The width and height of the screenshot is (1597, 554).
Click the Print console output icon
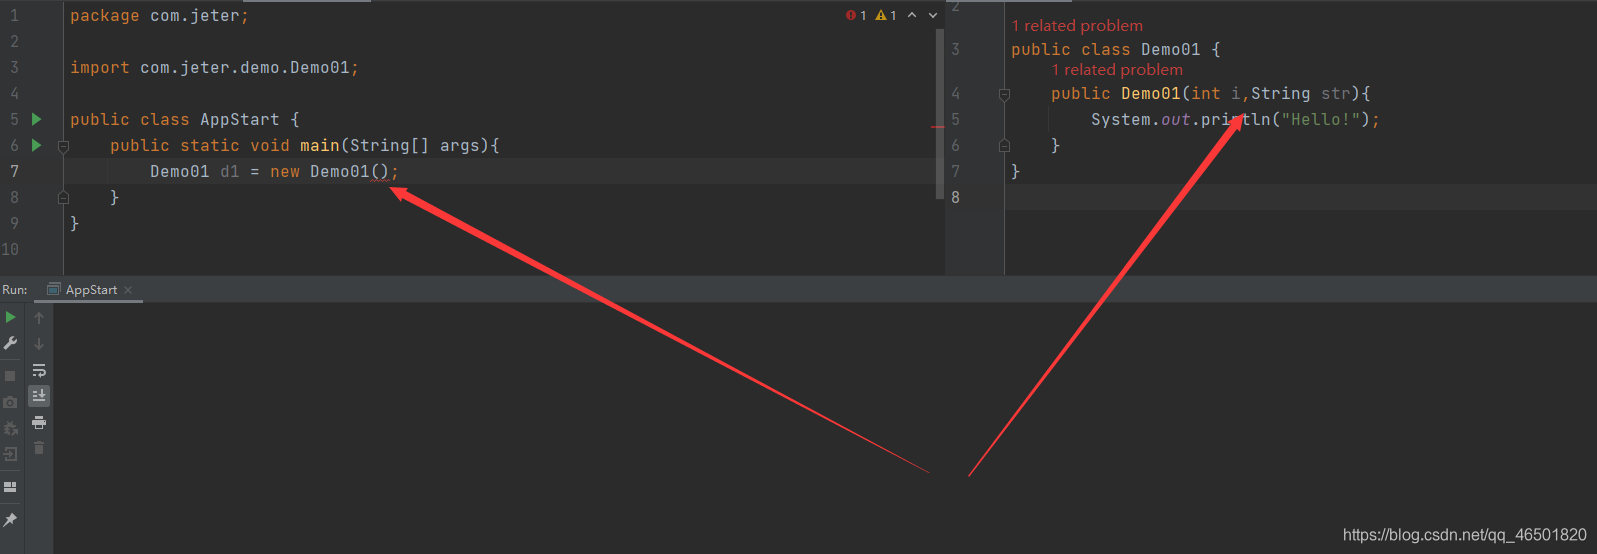click(x=39, y=422)
